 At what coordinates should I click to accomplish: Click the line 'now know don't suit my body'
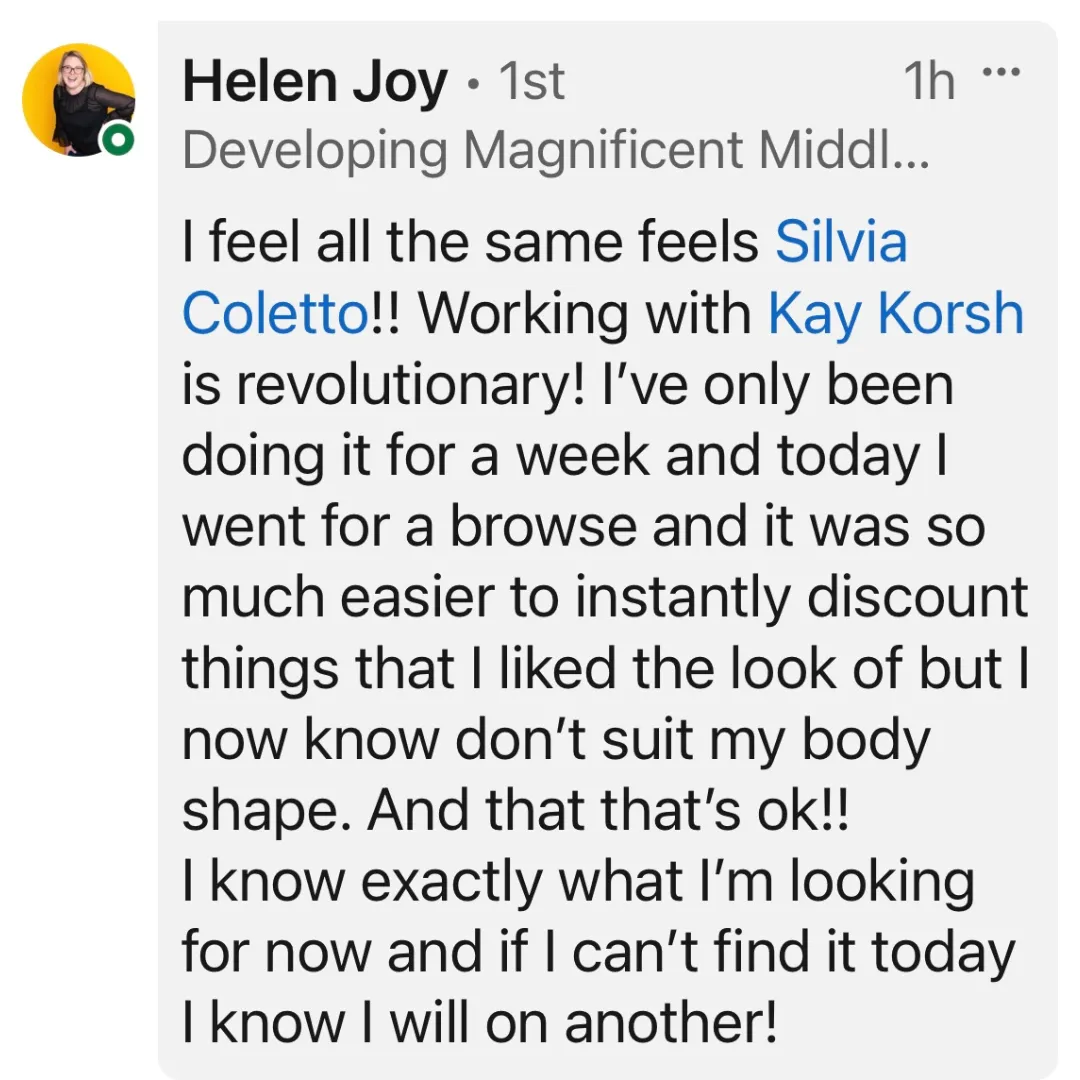(x=556, y=741)
